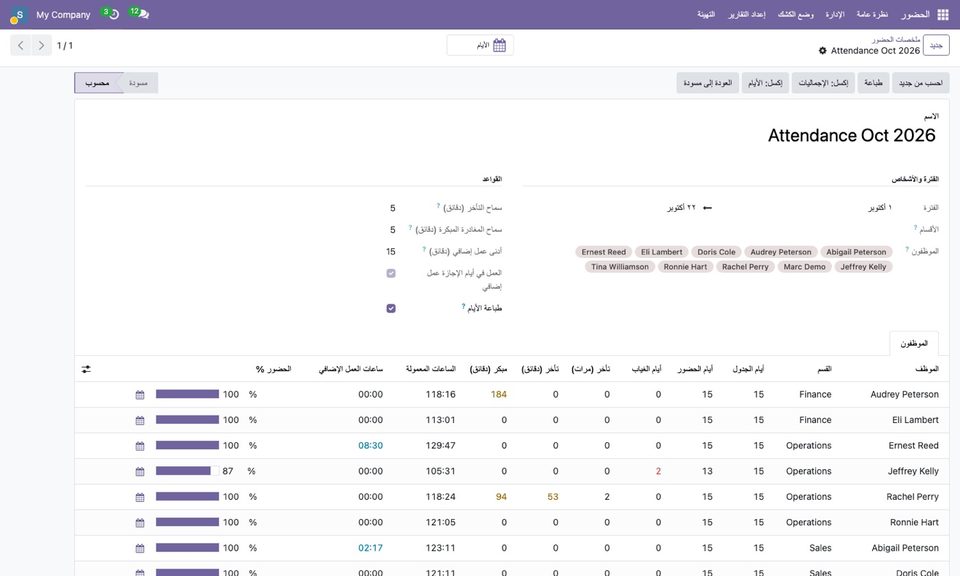This screenshot has width=960, height=576.
Task: Open calendar icon in Abigail Peterson row
Action: 140,548
